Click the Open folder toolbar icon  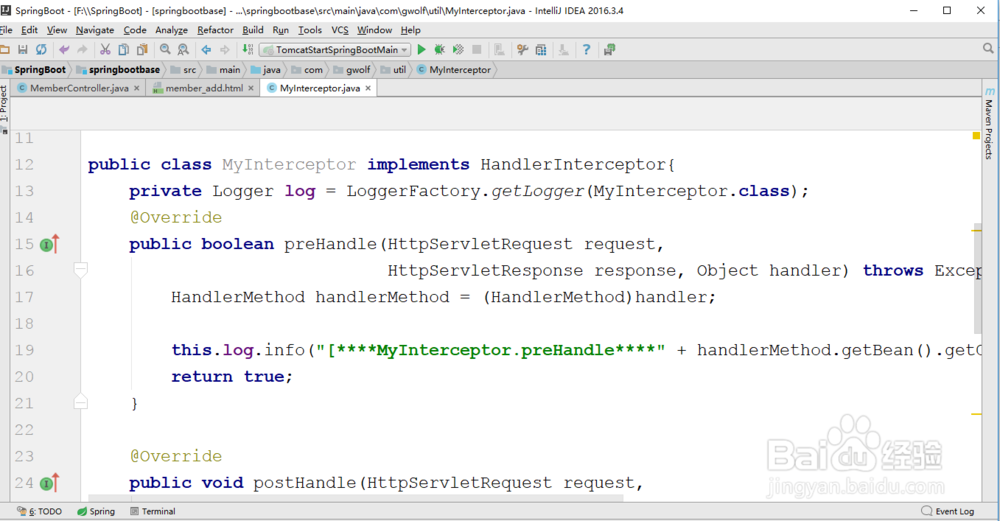(4, 50)
